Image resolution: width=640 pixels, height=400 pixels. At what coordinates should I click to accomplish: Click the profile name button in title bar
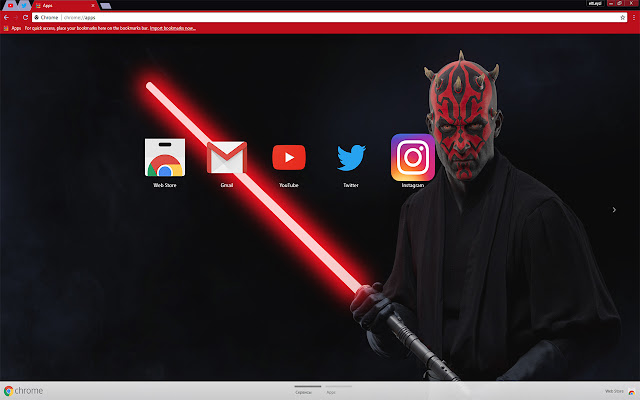point(595,3)
